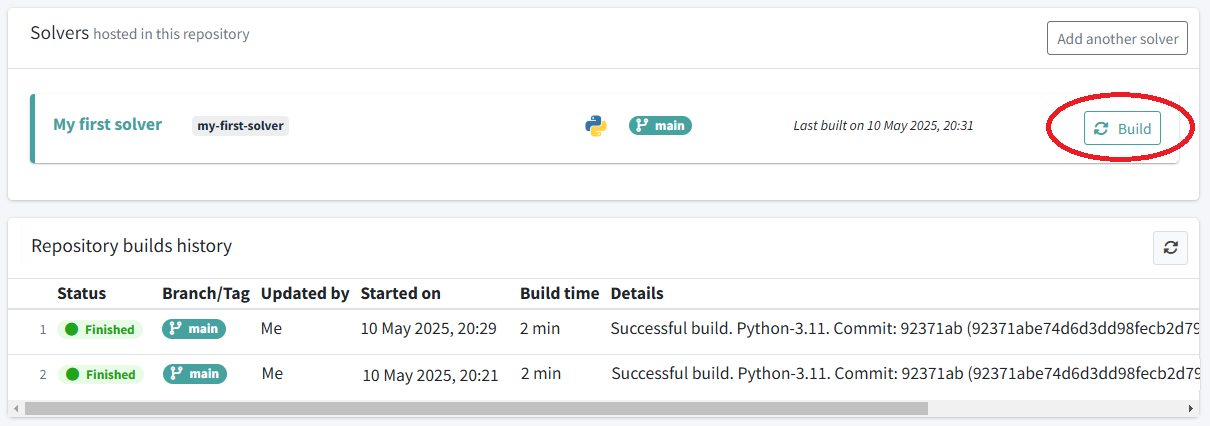1210x426 pixels.
Task: Click Last built on 10 May 2025, 20:31
Action: coord(883,126)
